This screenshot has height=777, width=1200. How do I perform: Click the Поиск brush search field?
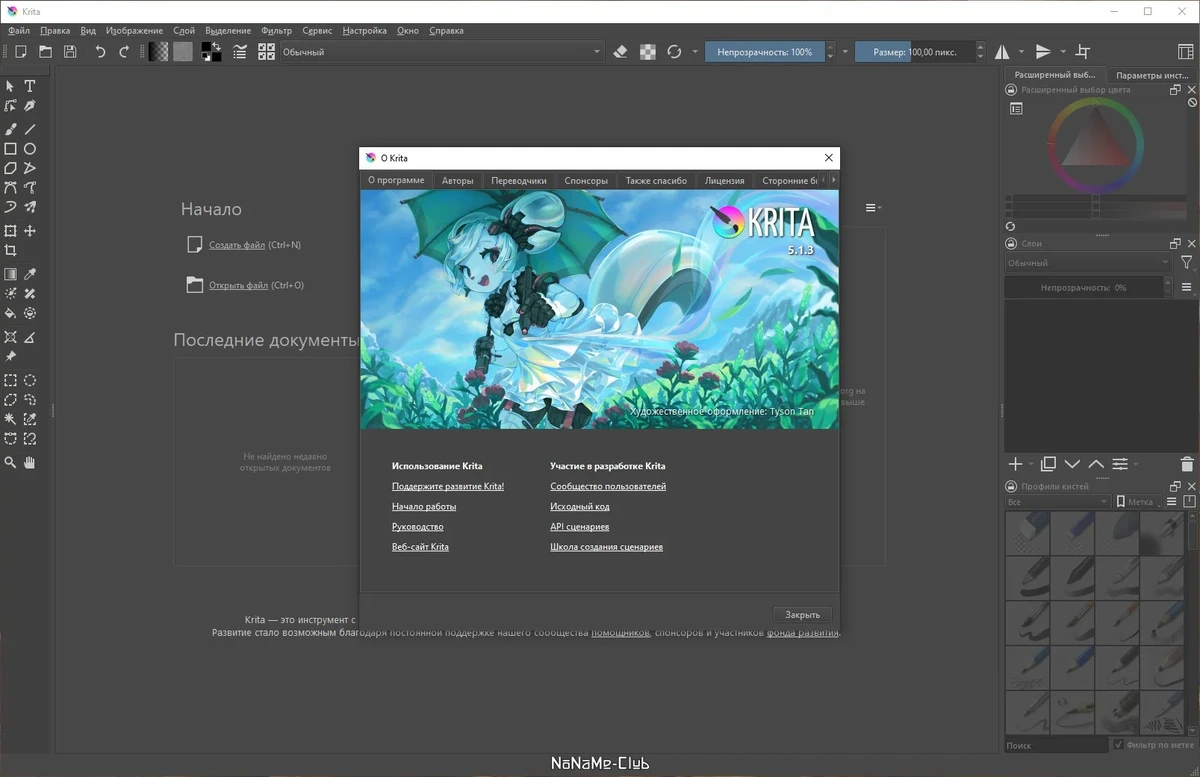[x=1057, y=745]
